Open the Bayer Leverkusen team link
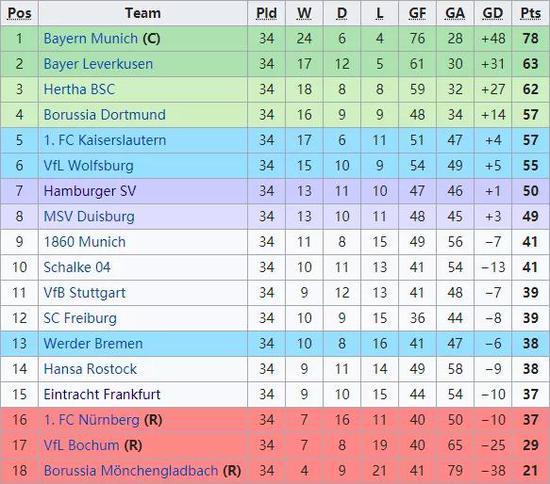 98,64
